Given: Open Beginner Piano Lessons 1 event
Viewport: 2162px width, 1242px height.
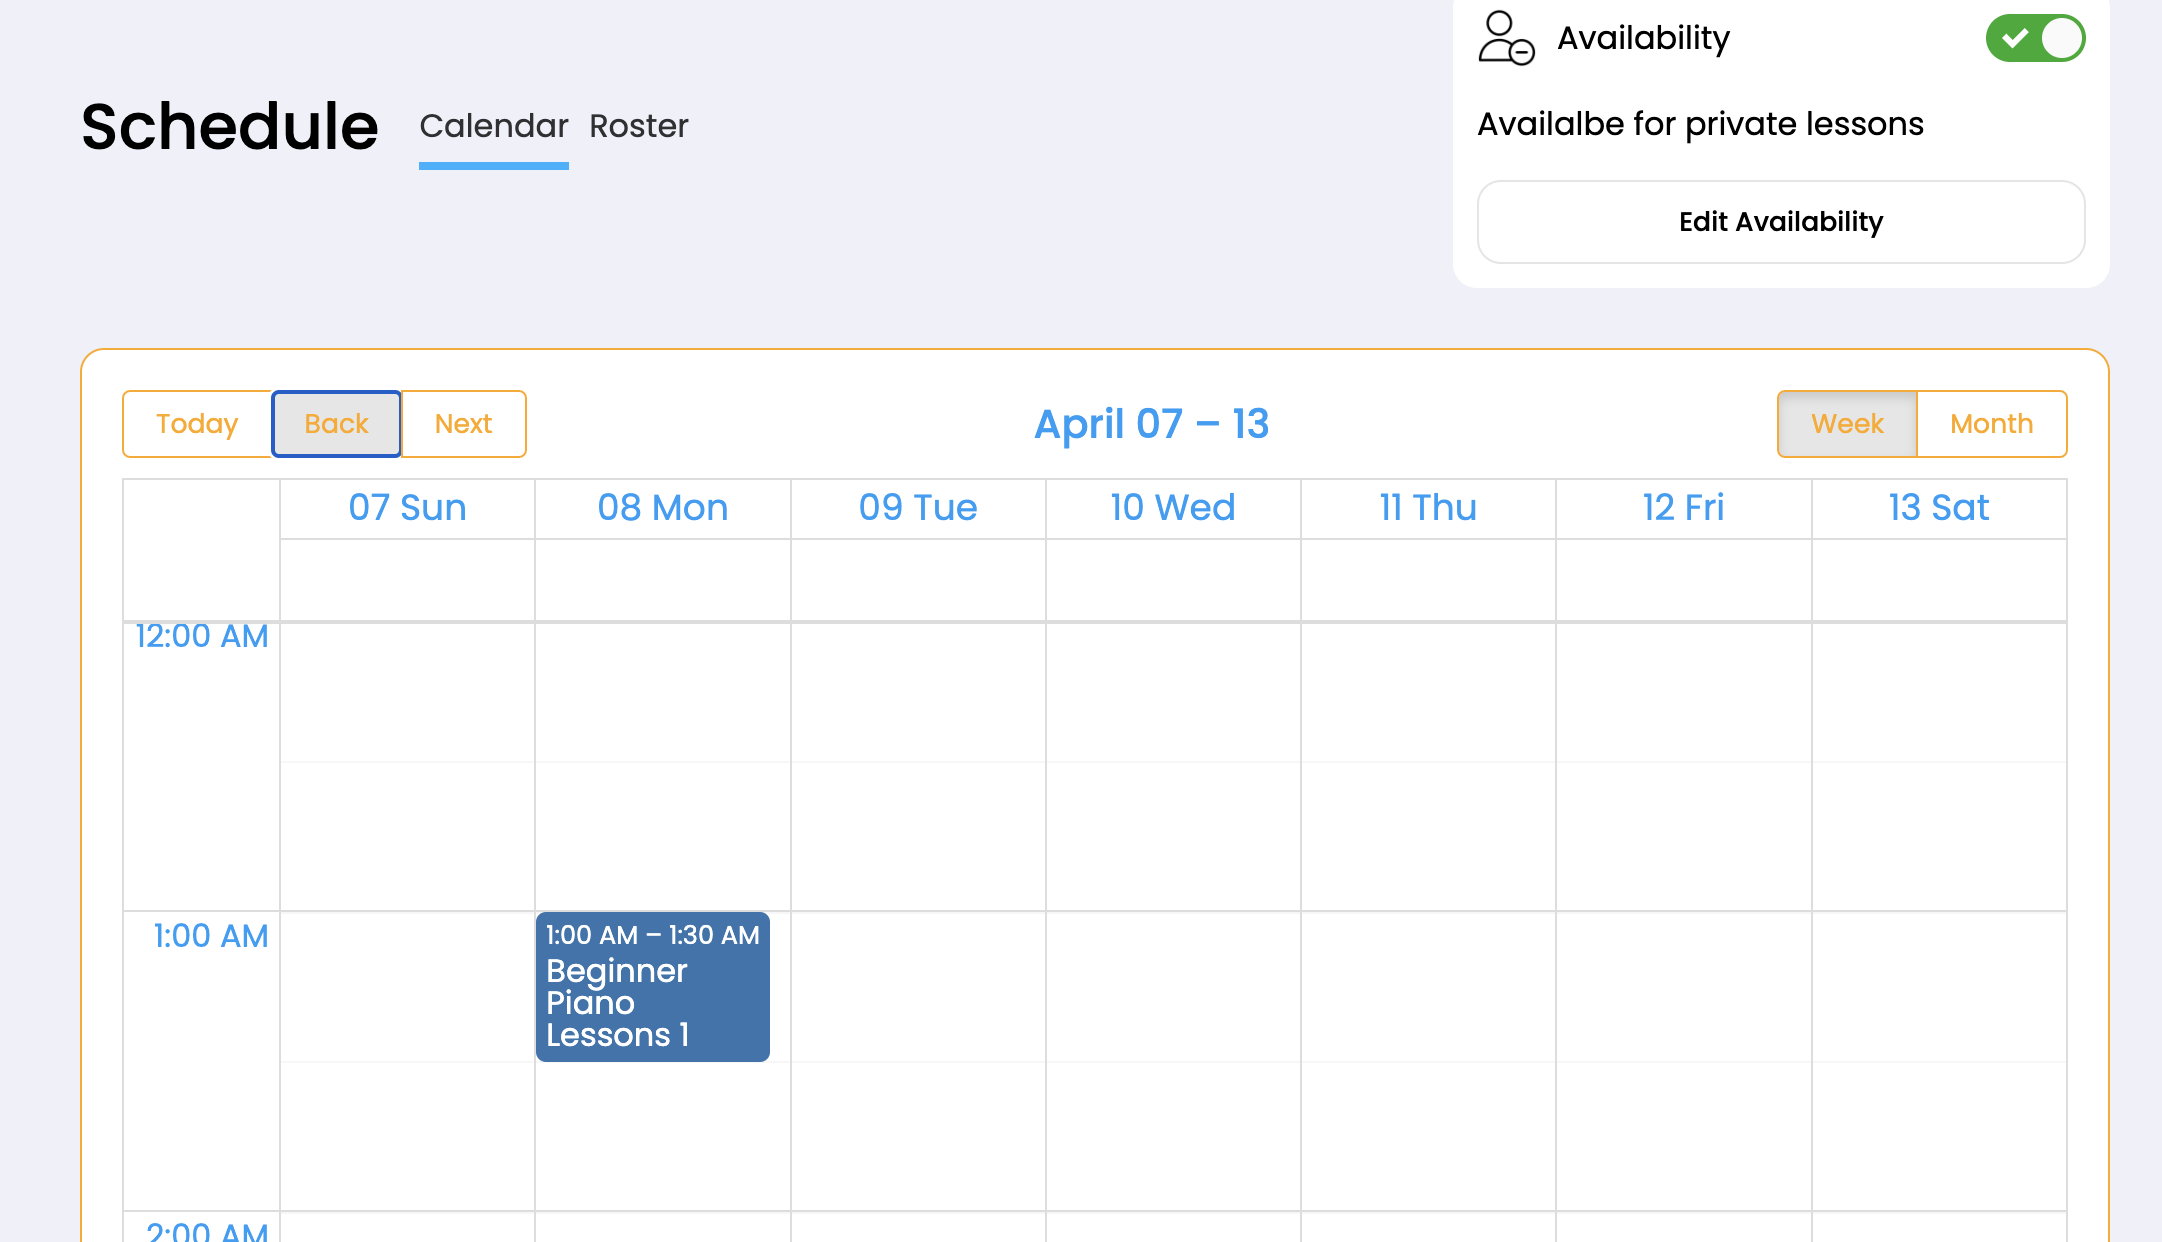Looking at the screenshot, I should pos(652,987).
